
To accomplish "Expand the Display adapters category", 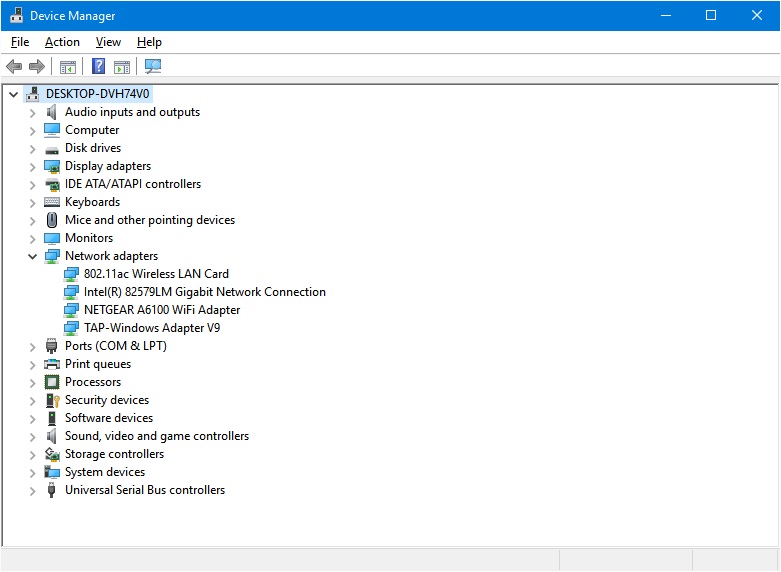I will pyautogui.click(x=32, y=167).
